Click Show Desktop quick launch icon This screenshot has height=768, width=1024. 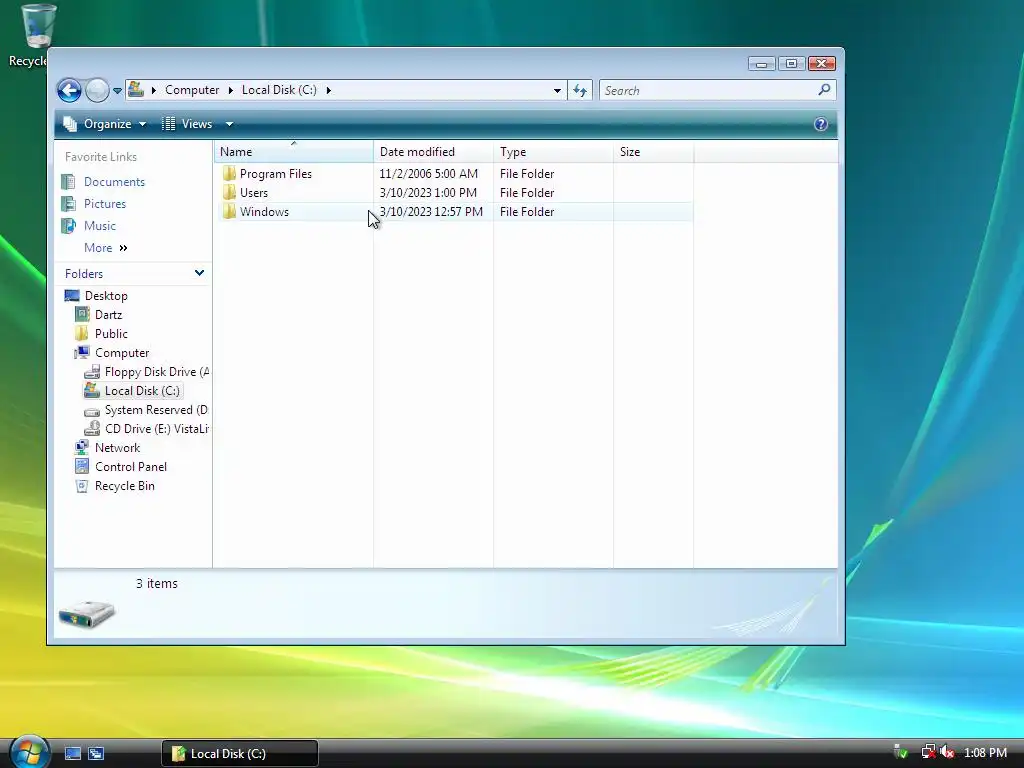pos(72,754)
